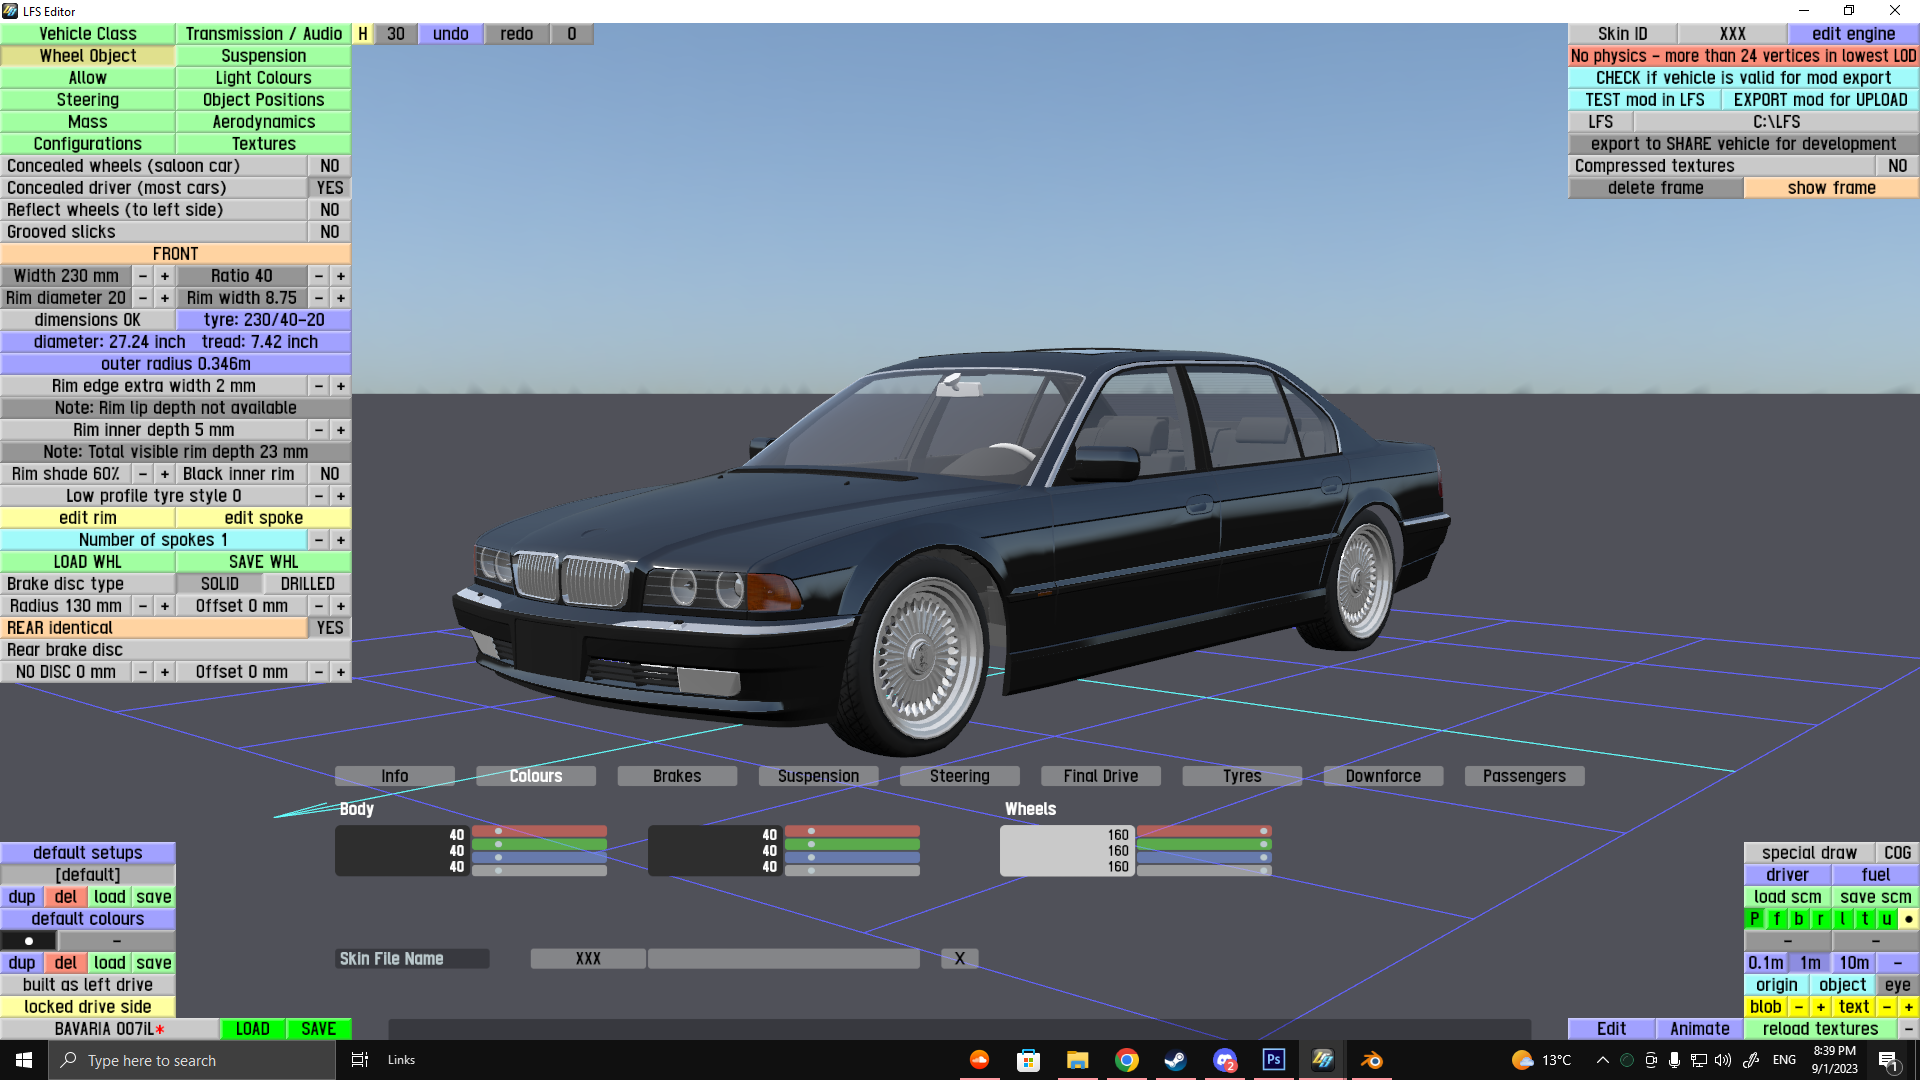Click the edit rim button
The width and height of the screenshot is (1920, 1080).
(88, 518)
